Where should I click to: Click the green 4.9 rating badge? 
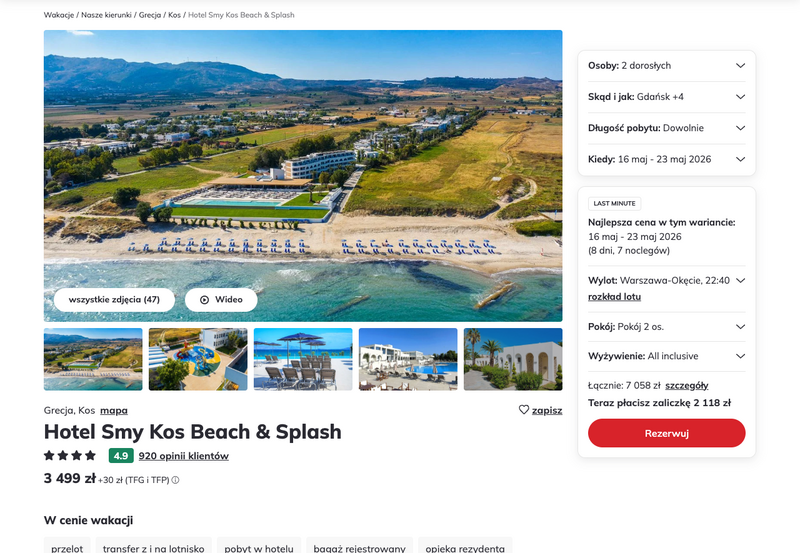[x=120, y=456]
